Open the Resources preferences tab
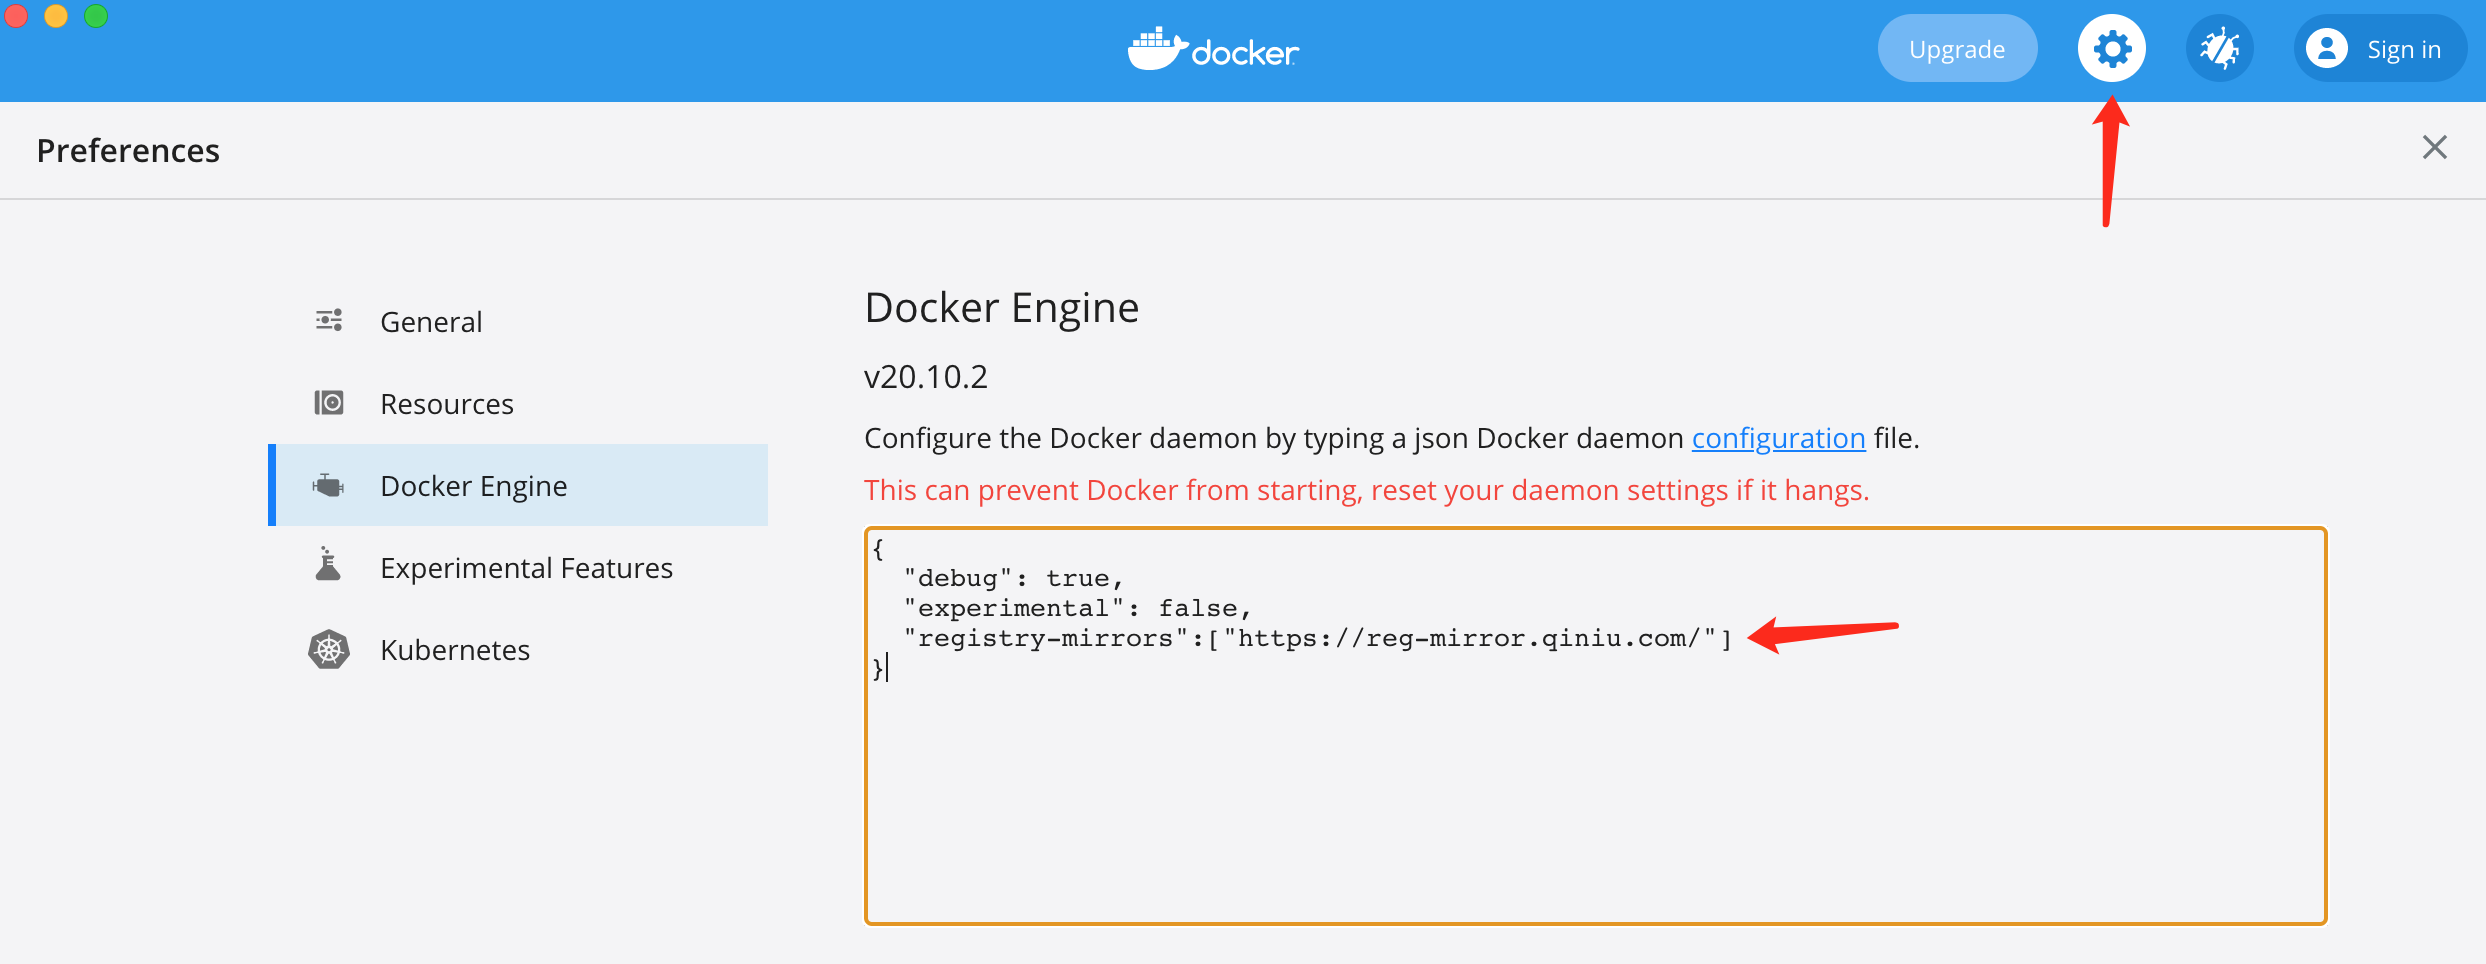Viewport: 2486px width, 964px height. tap(518, 403)
